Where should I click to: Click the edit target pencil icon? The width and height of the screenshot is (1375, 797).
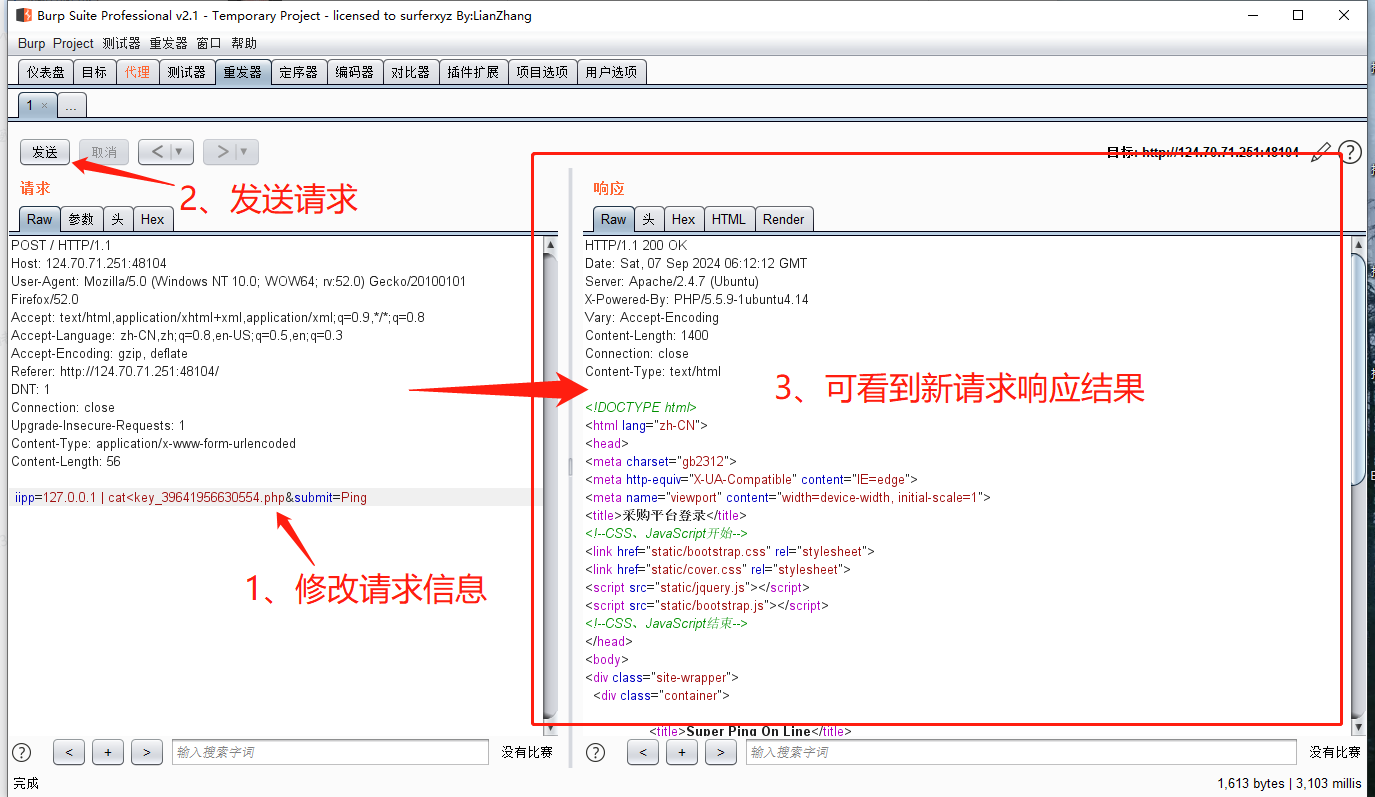click(1321, 152)
